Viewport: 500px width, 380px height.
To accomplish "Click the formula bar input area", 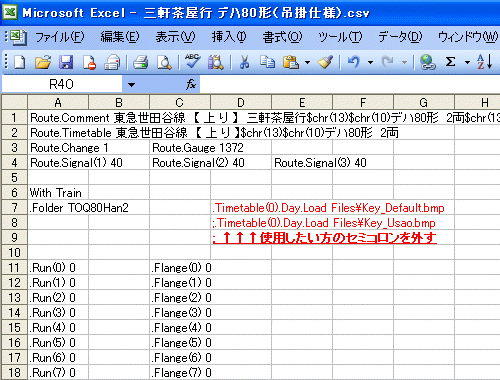I will [350, 84].
